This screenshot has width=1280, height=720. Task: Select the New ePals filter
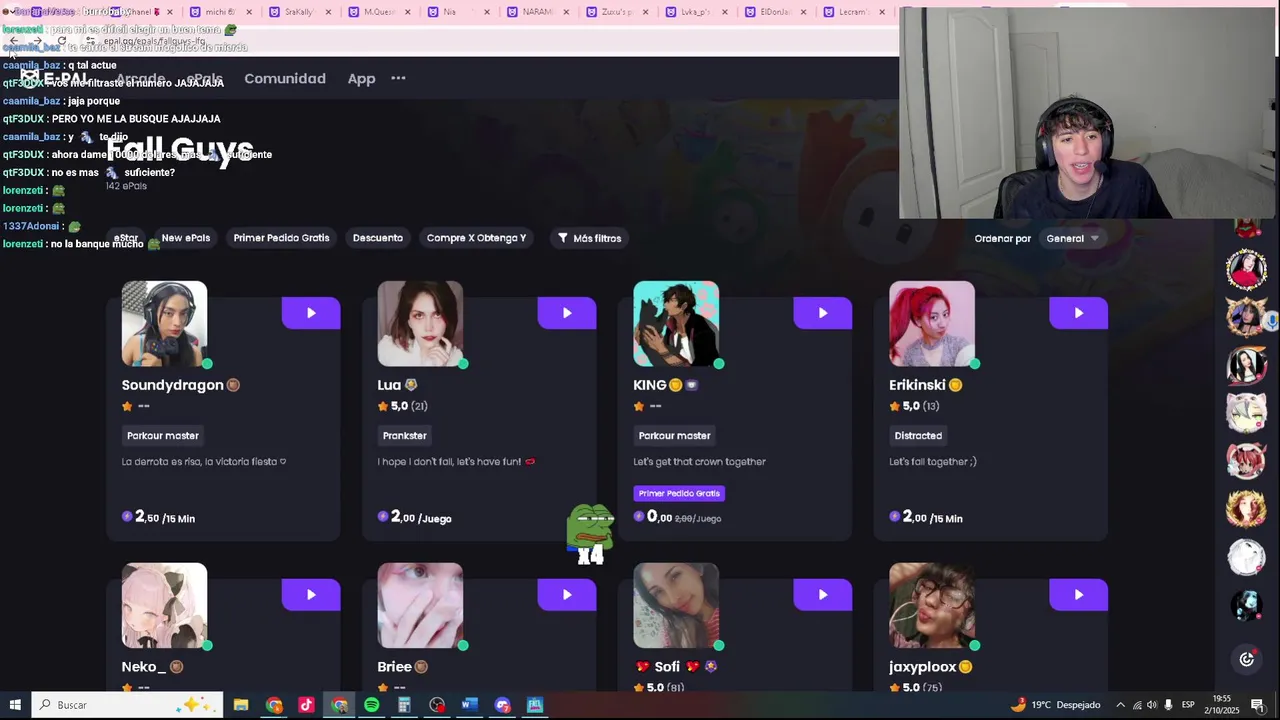click(x=186, y=238)
